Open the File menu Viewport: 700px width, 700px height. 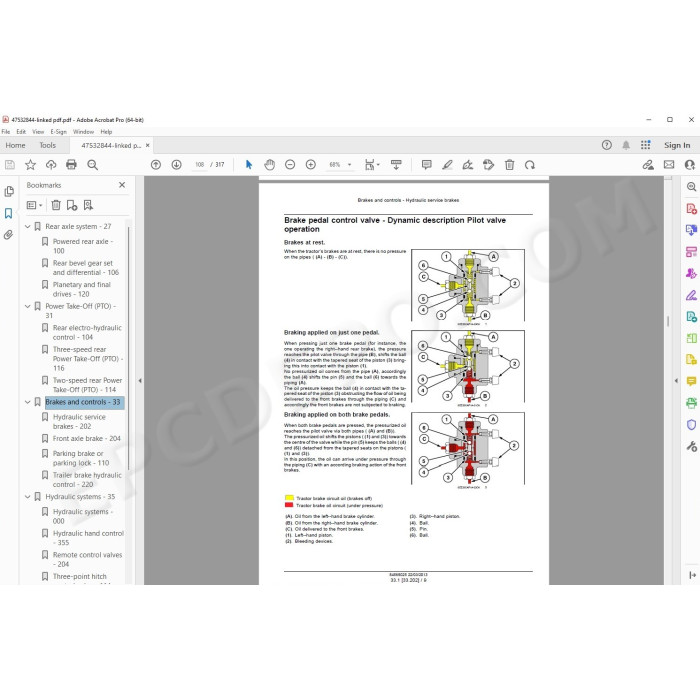[6, 132]
